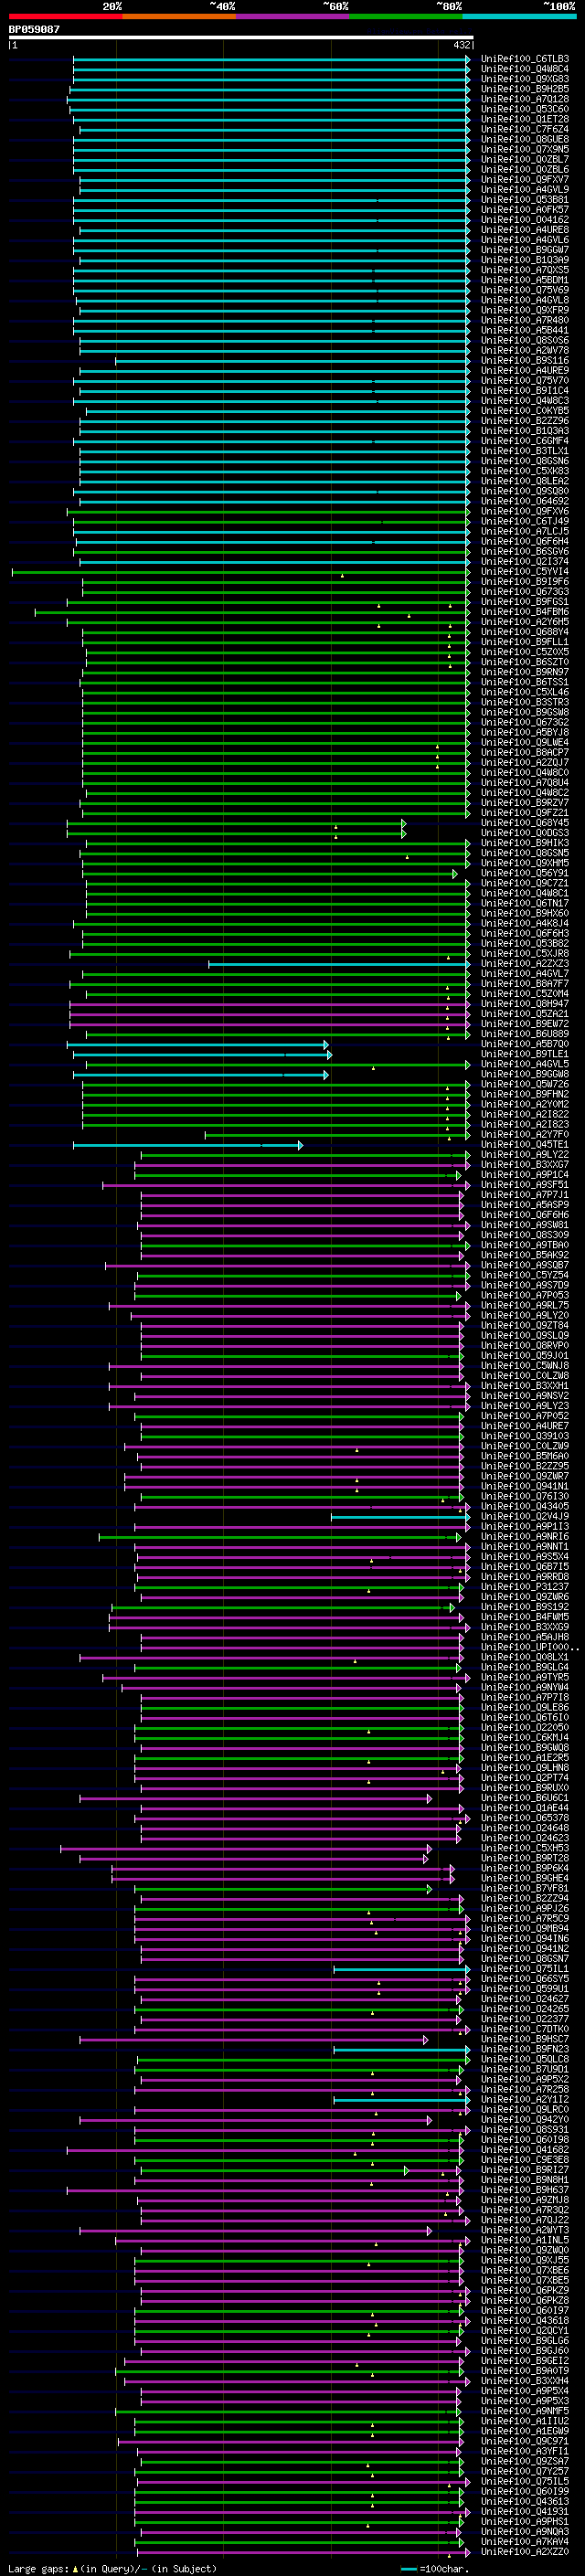Open hit UniRef100_C6TLB3
Image resolution: width=585 pixels, height=2576 pixels.
click(x=525, y=59)
